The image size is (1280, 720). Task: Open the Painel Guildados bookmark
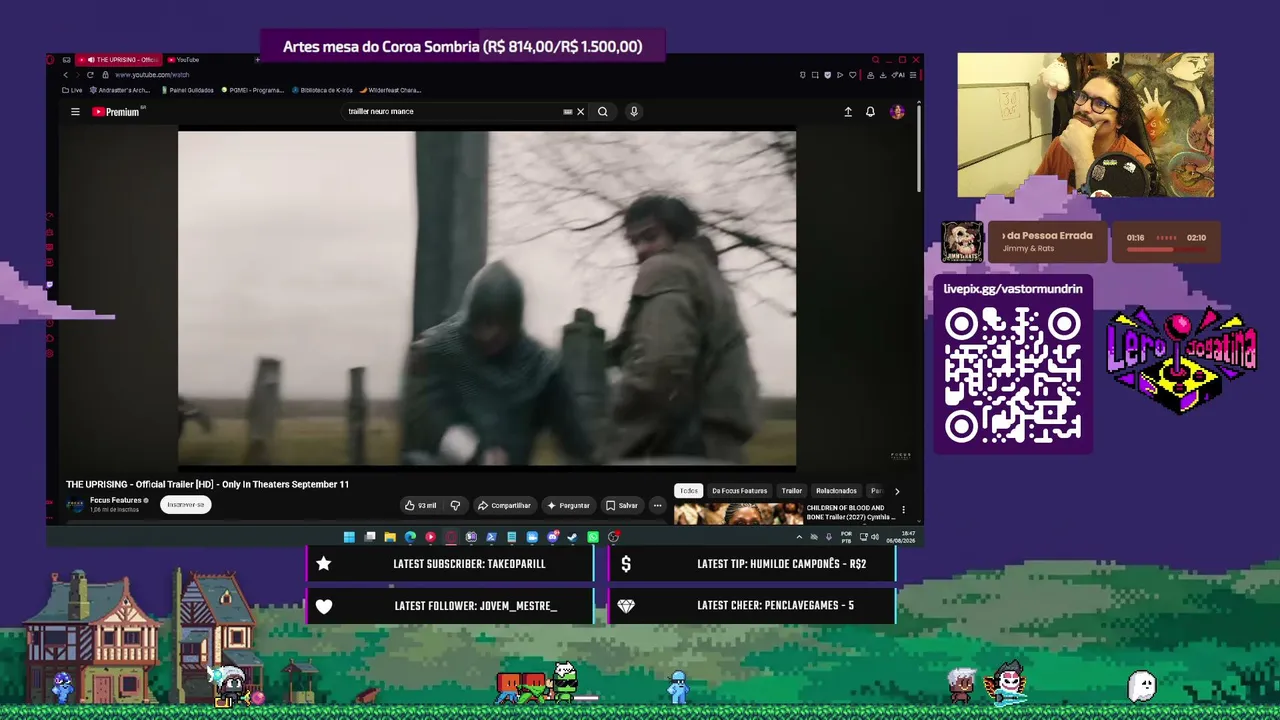(x=188, y=90)
